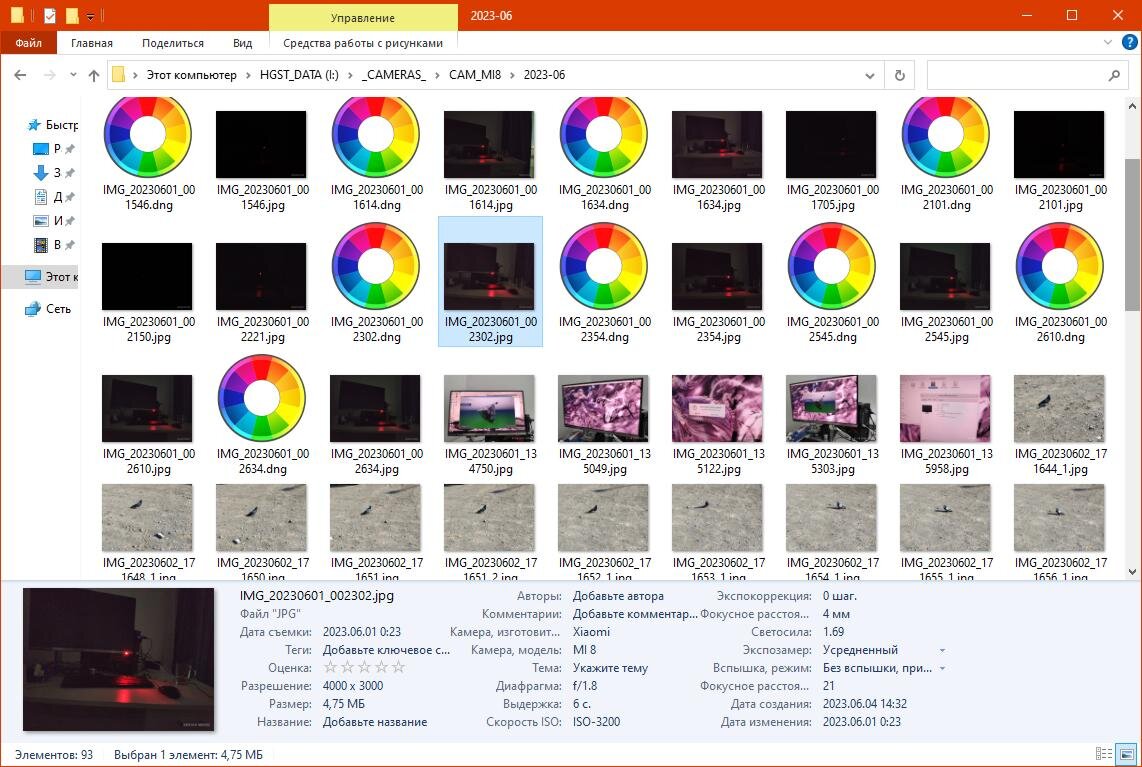This screenshot has height=767, width=1142.
Task: Open flash mode dropdown Без вспышки
Action: pyautogui.click(x=942, y=668)
